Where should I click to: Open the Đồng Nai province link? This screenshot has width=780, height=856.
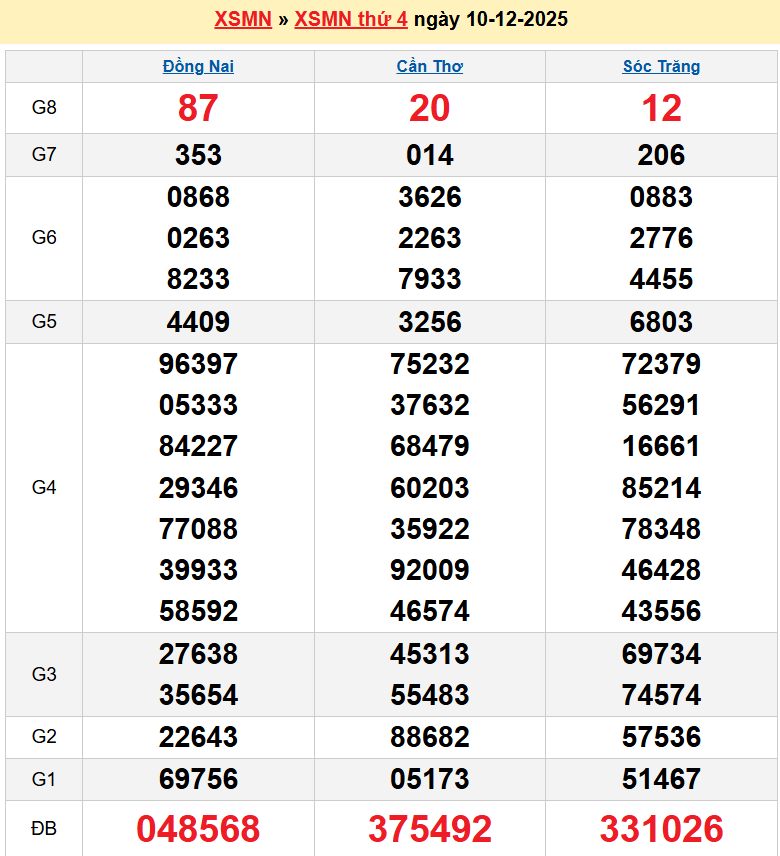point(198,67)
